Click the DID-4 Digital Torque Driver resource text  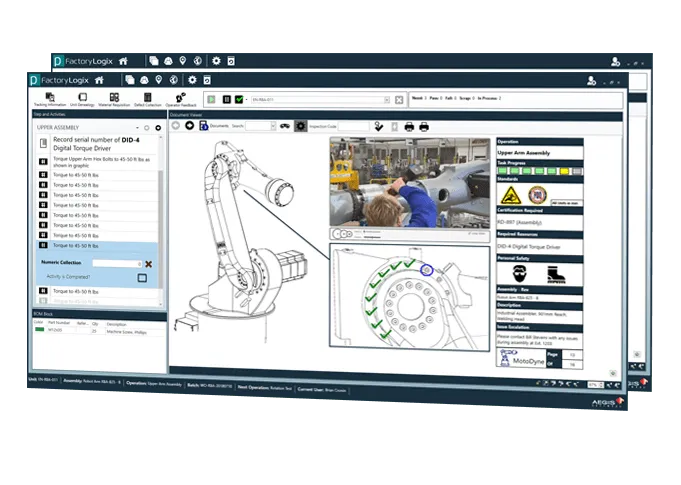[529, 247]
